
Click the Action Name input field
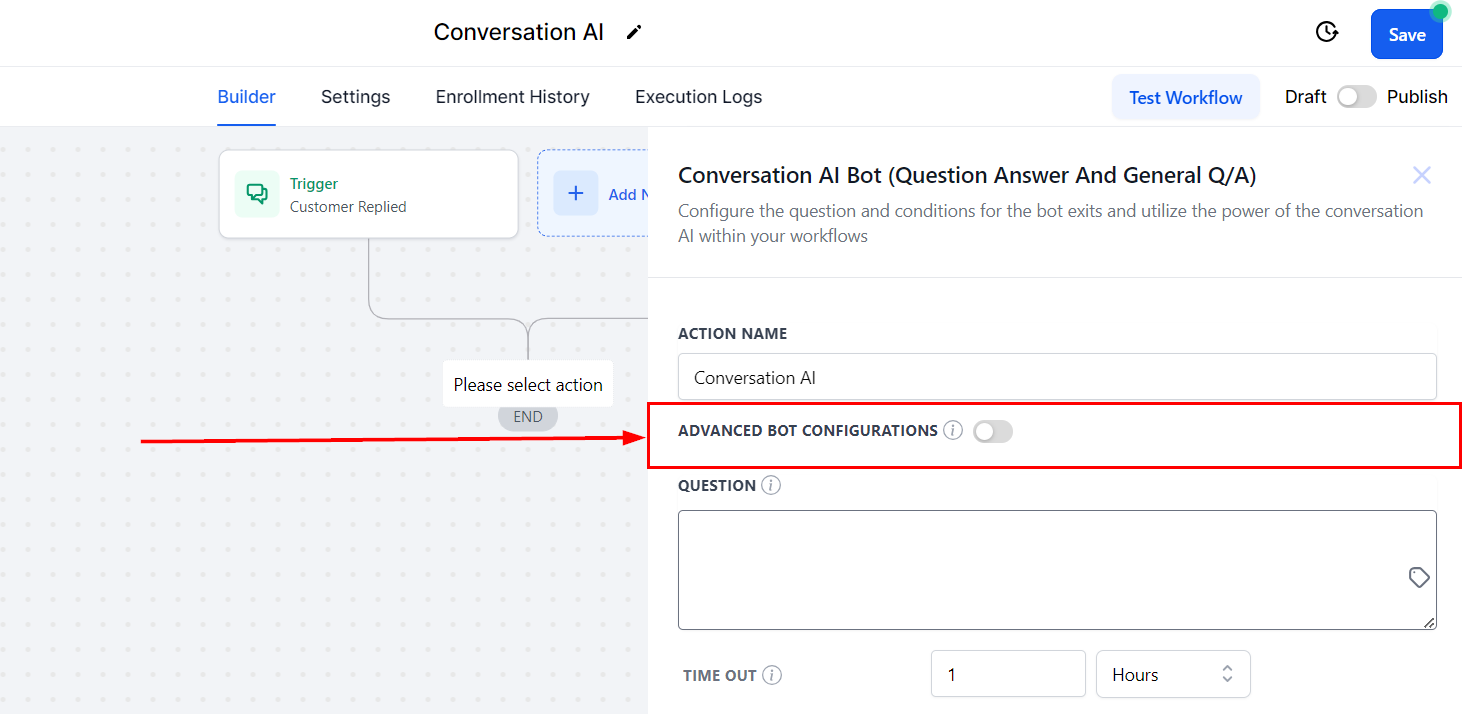tap(1056, 378)
